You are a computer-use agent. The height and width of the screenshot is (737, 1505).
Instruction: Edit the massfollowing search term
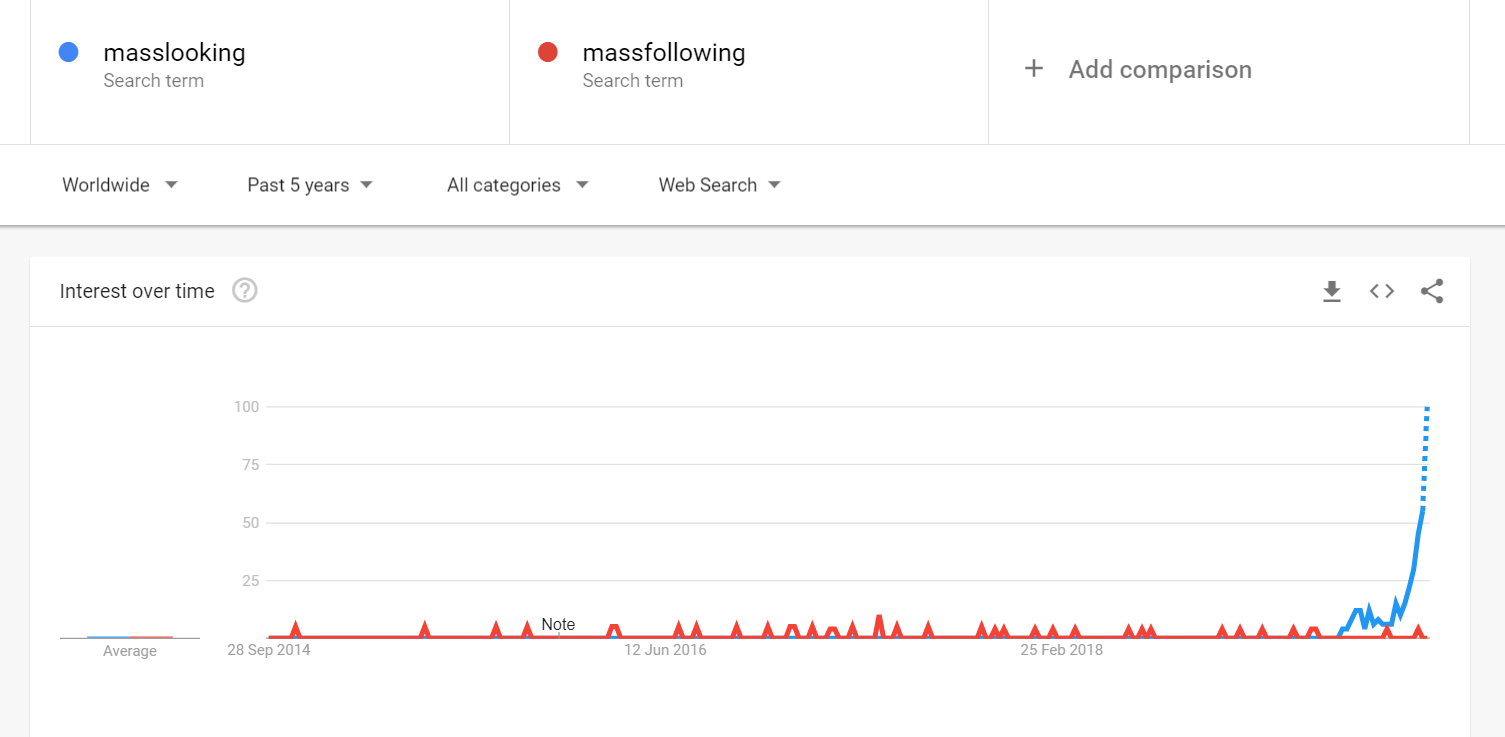664,52
